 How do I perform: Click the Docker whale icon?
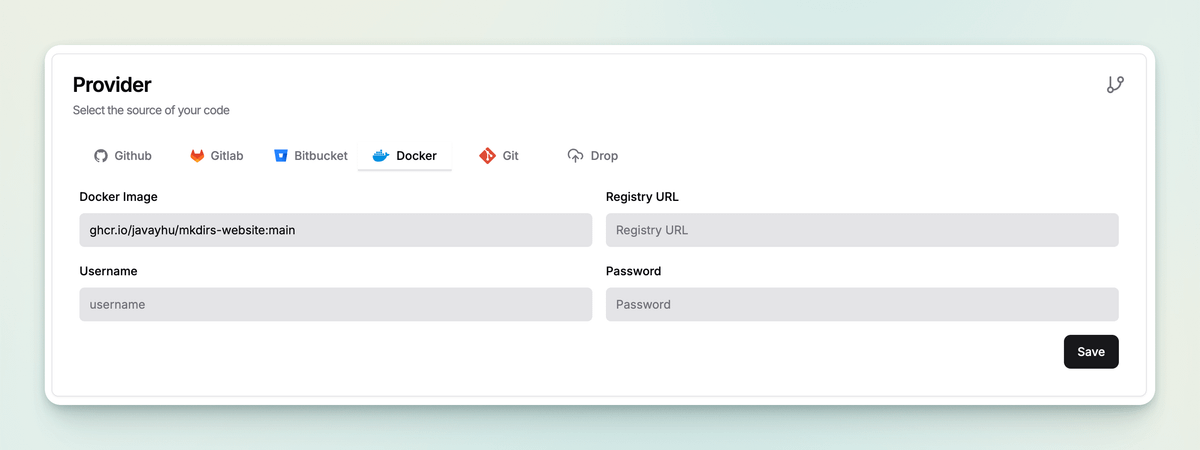click(380, 156)
